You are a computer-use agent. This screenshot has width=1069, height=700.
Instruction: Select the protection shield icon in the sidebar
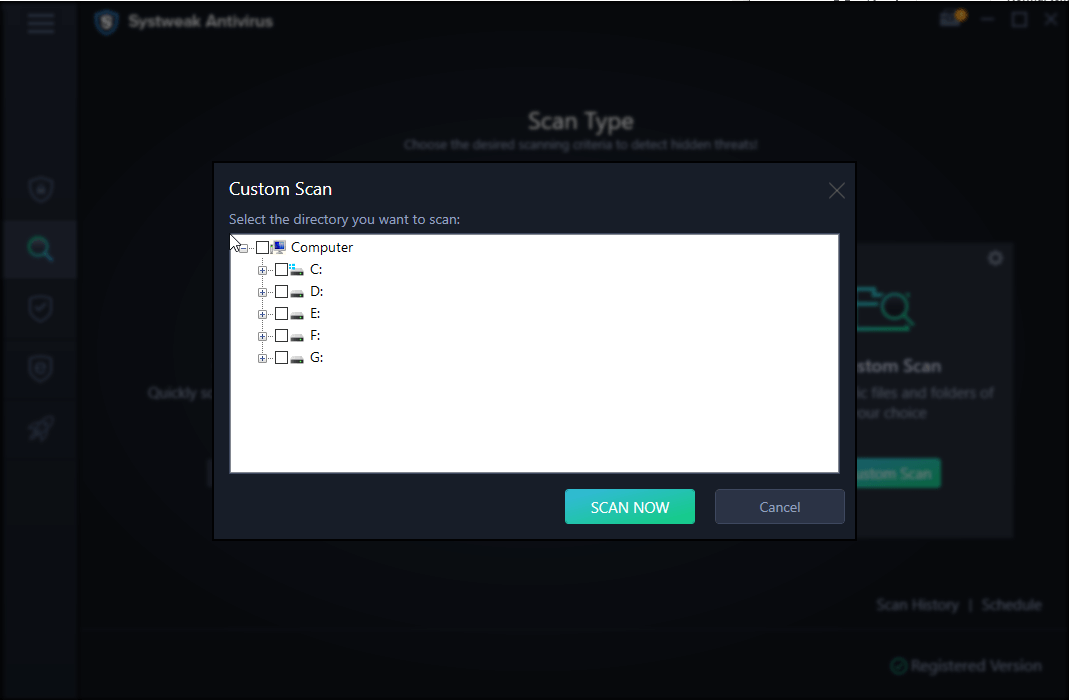pyautogui.click(x=40, y=189)
